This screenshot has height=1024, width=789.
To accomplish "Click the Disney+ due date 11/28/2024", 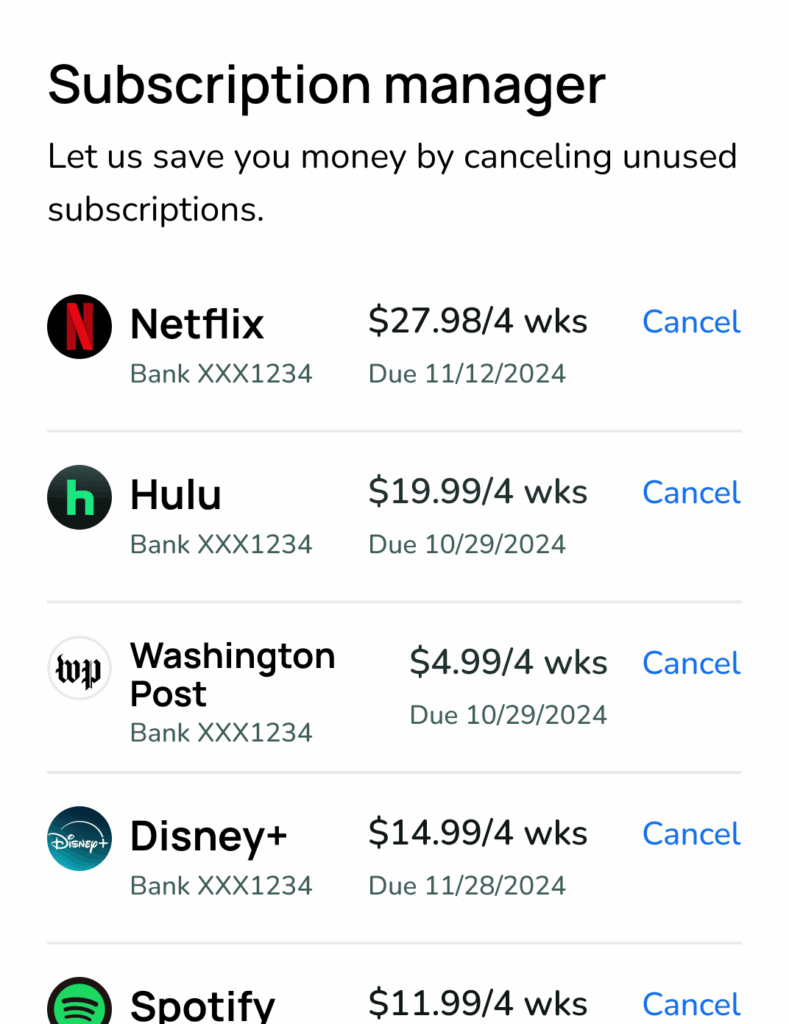I will point(467,886).
